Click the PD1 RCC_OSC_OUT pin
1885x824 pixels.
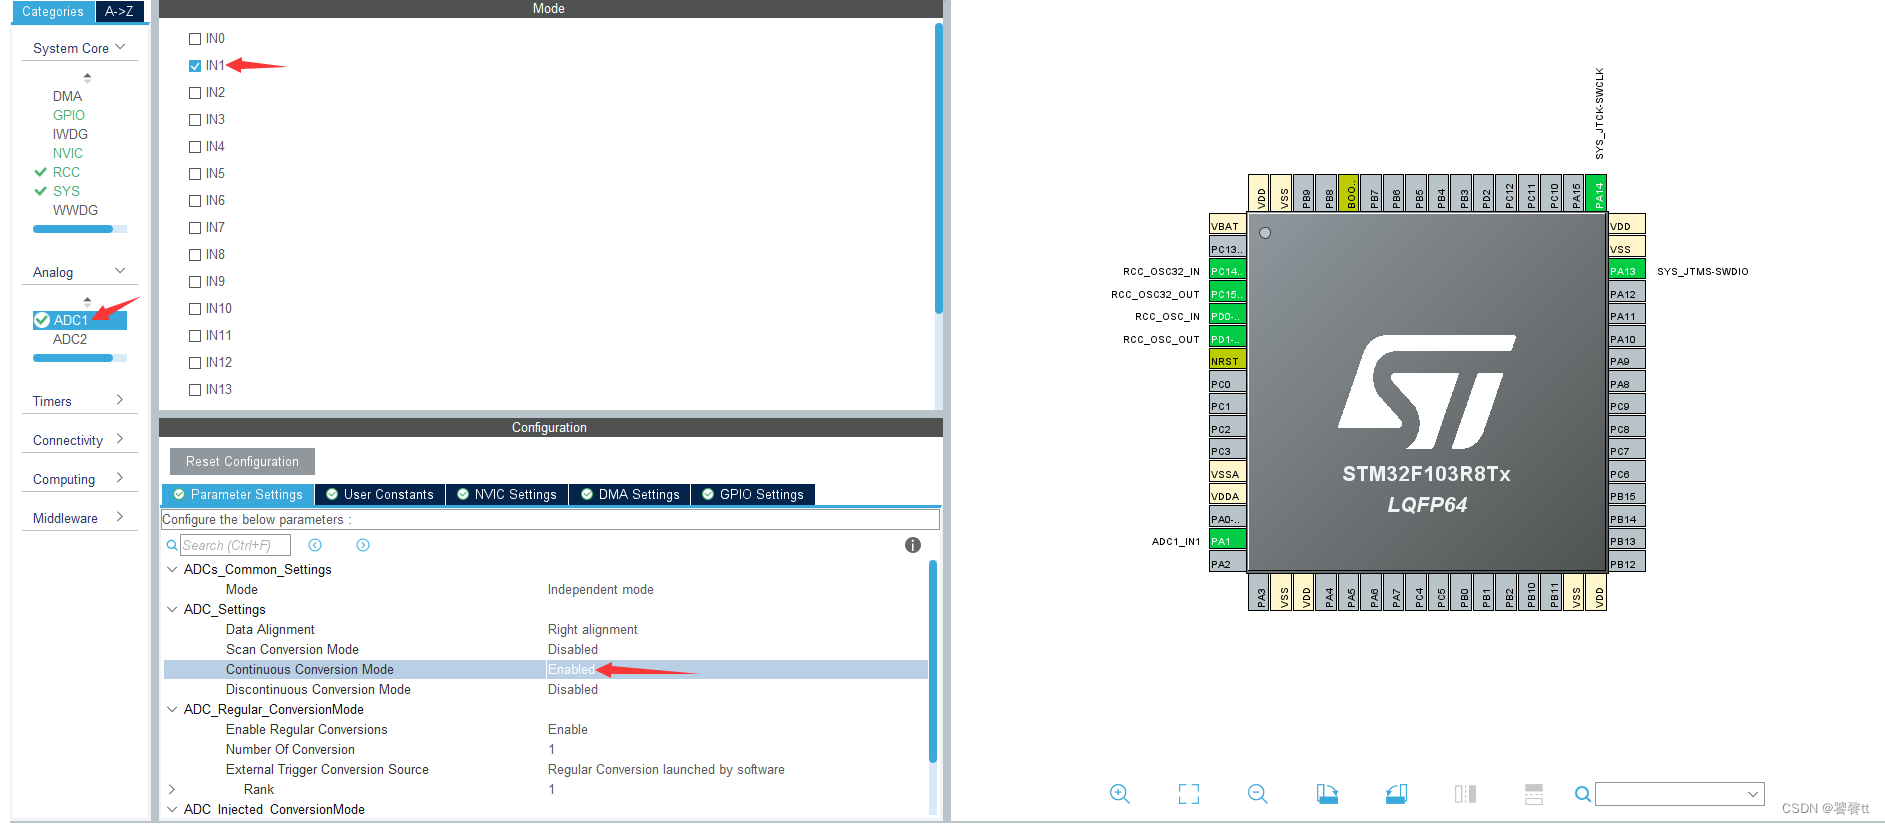tap(1227, 339)
